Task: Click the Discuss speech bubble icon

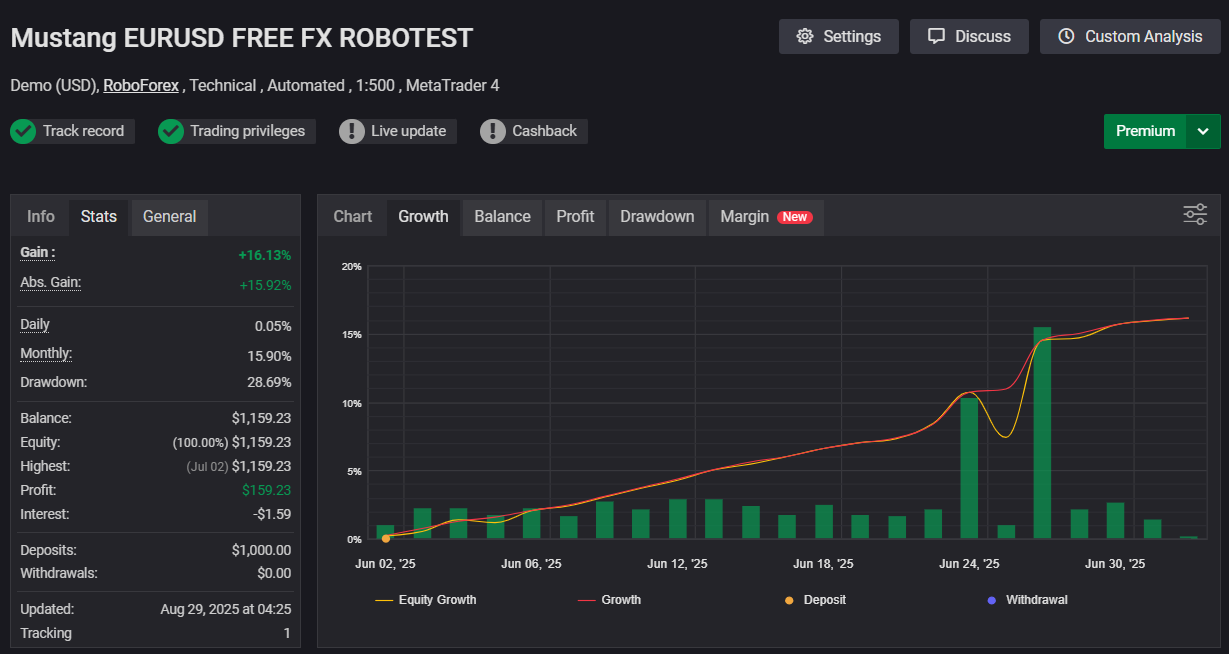Action: click(x=936, y=37)
